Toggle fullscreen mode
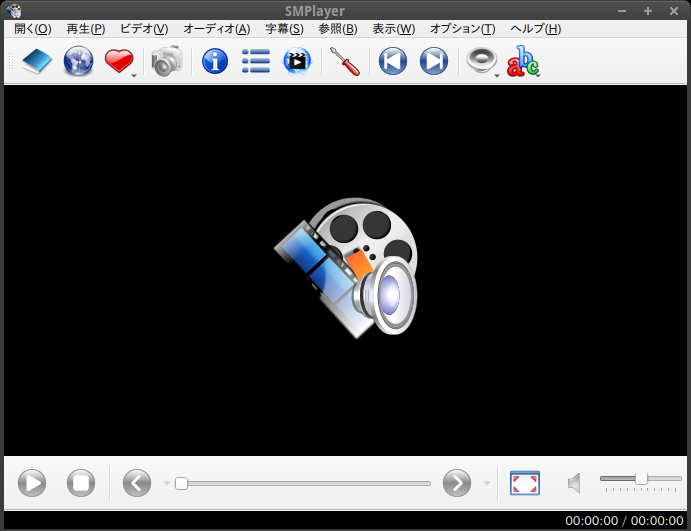 (524, 483)
